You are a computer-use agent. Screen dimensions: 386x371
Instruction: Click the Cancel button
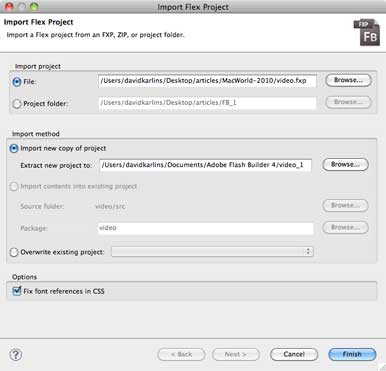pos(294,354)
